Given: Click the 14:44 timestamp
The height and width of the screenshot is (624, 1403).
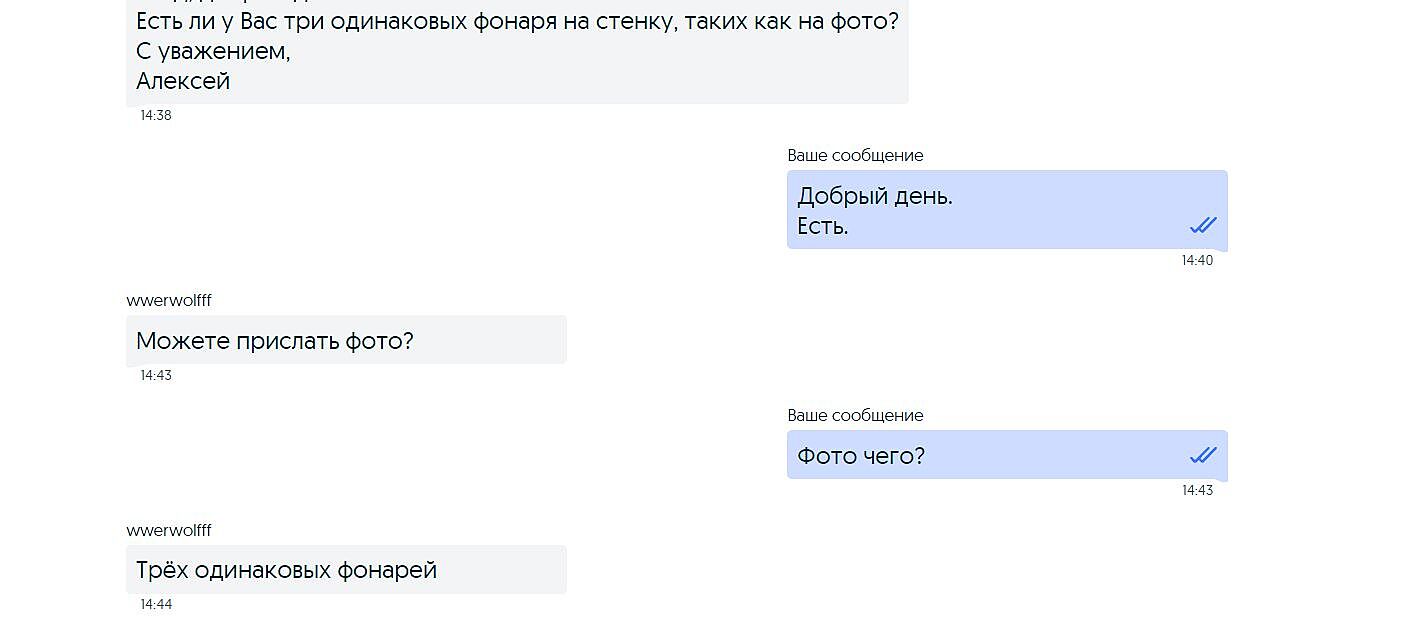Looking at the screenshot, I should (156, 604).
